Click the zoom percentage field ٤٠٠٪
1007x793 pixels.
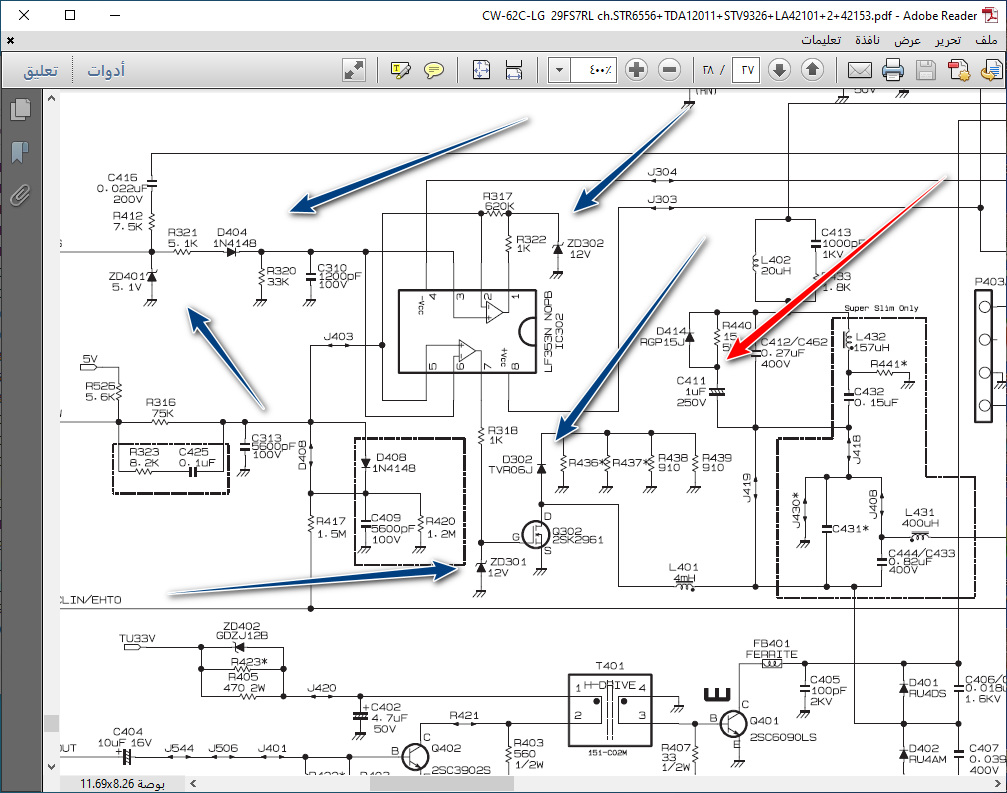click(x=594, y=69)
